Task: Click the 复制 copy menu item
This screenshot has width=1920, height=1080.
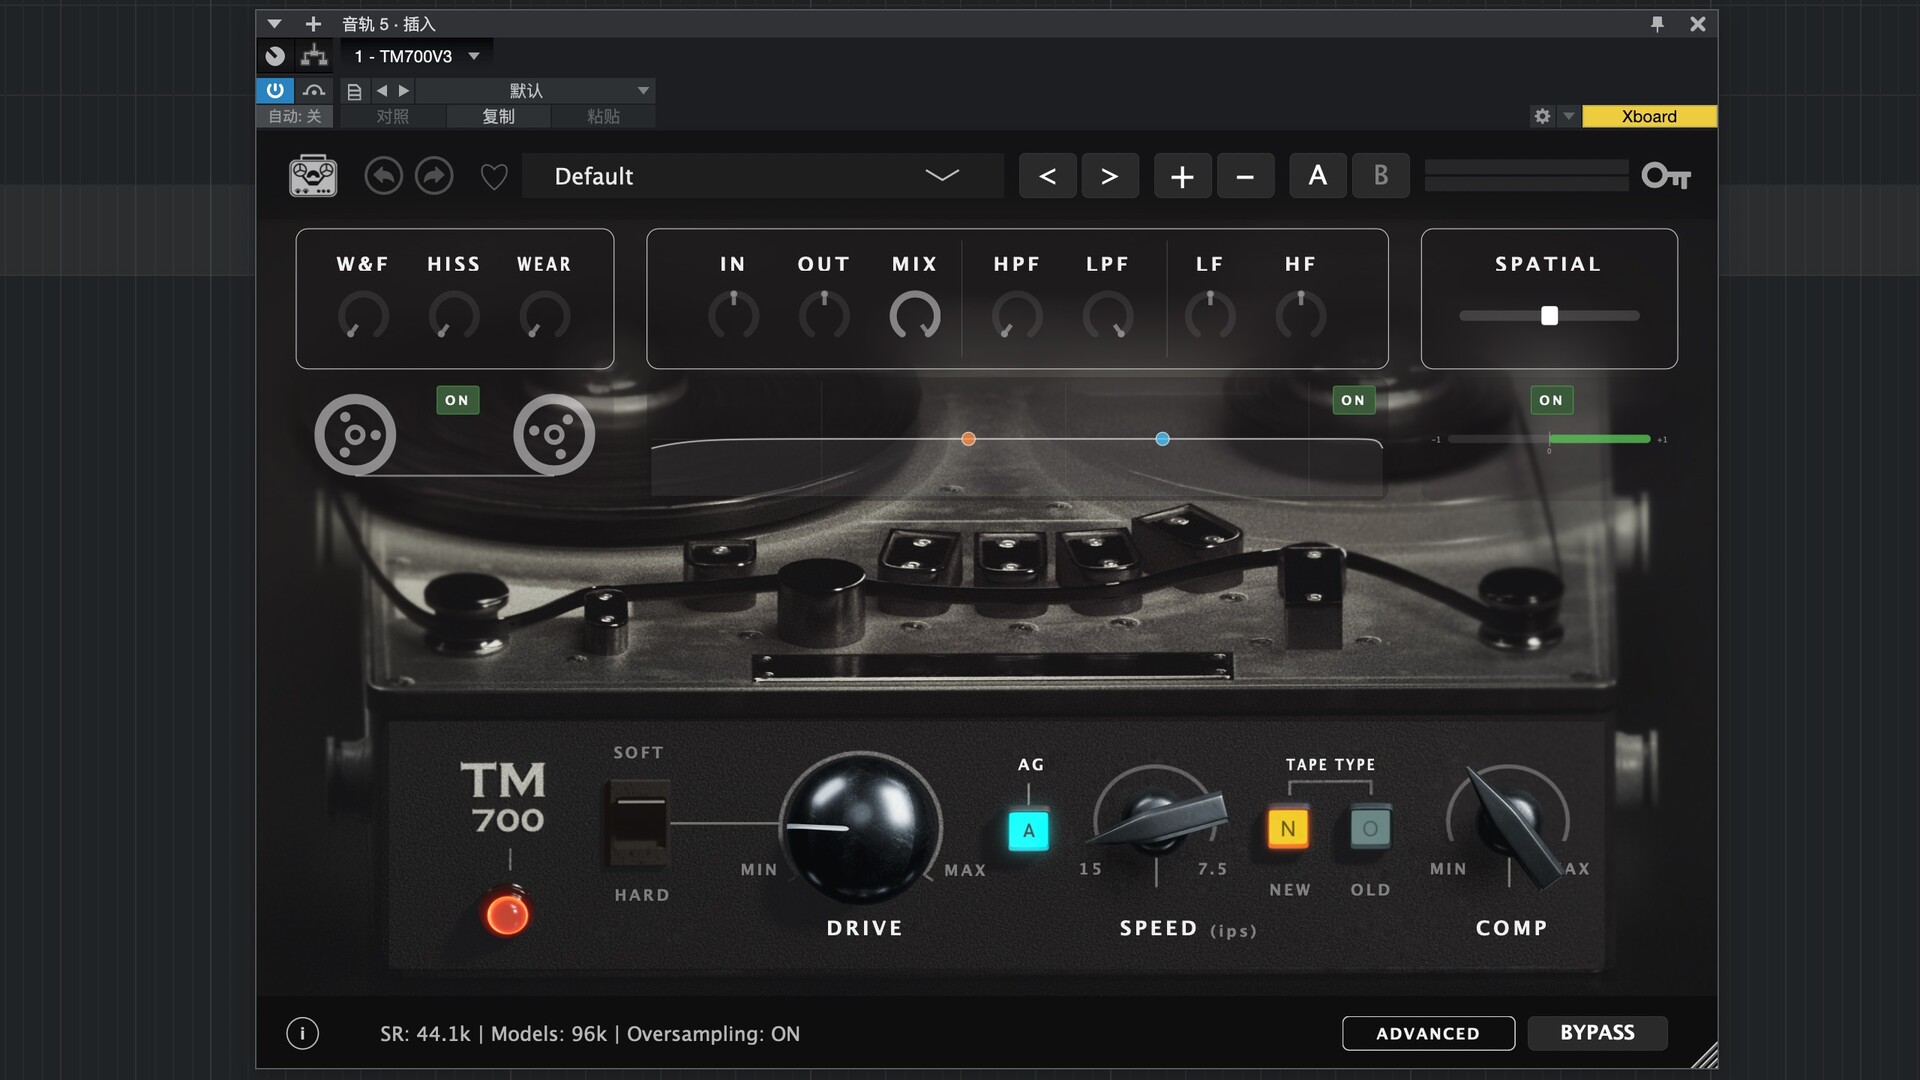Action: click(x=498, y=116)
